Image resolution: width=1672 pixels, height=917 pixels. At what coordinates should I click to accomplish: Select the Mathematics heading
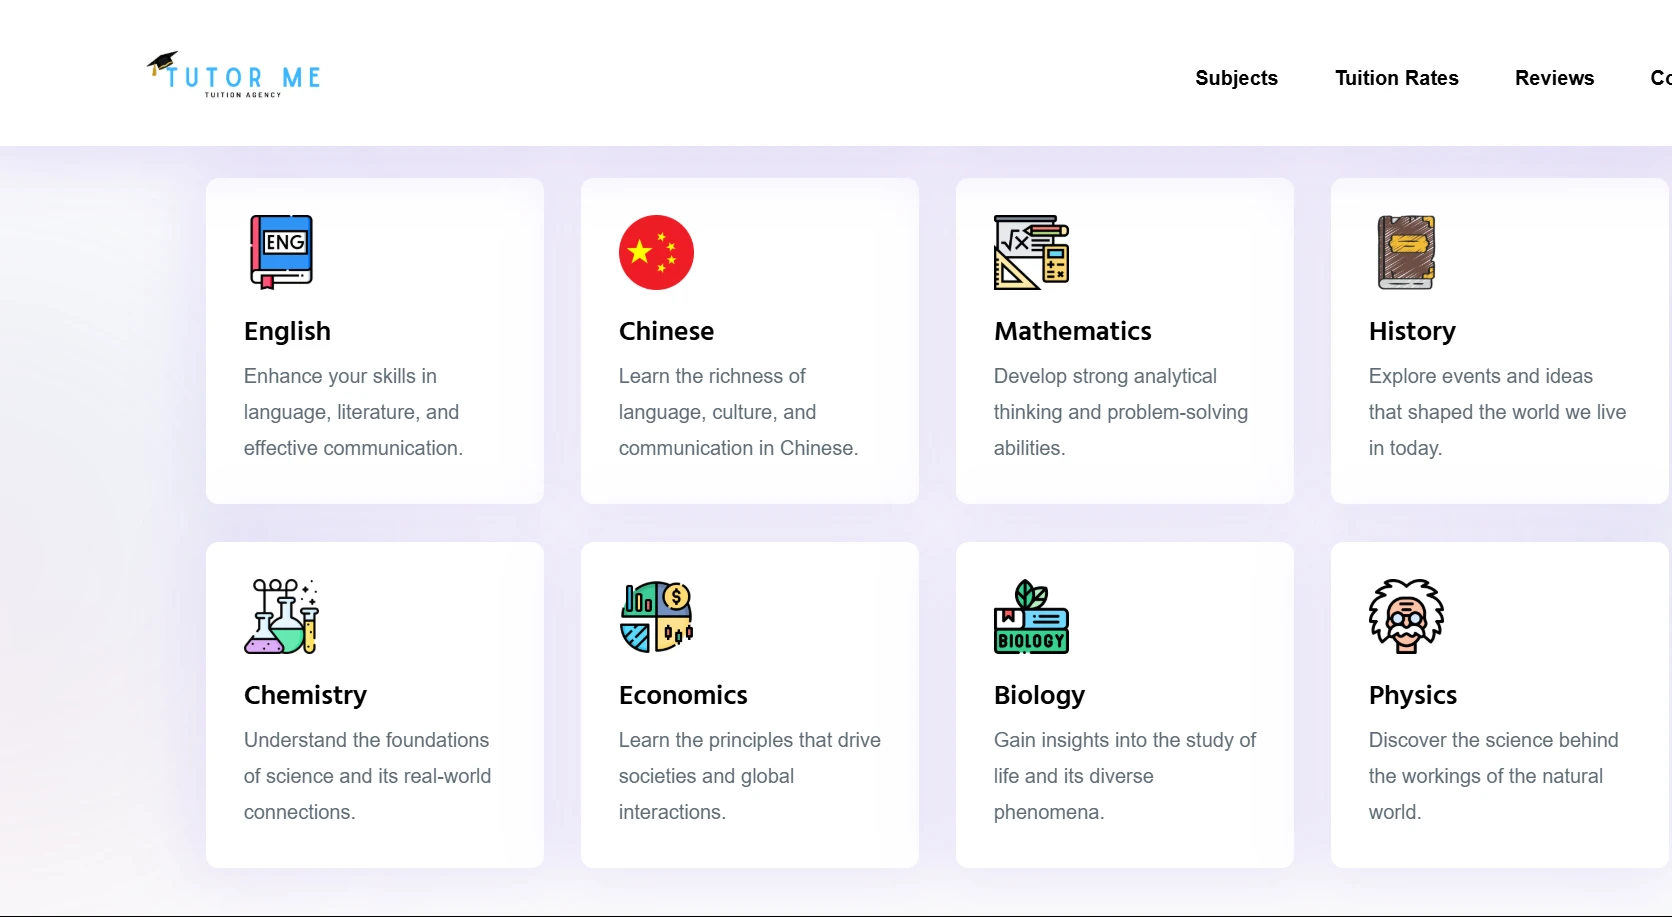(1072, 331)
